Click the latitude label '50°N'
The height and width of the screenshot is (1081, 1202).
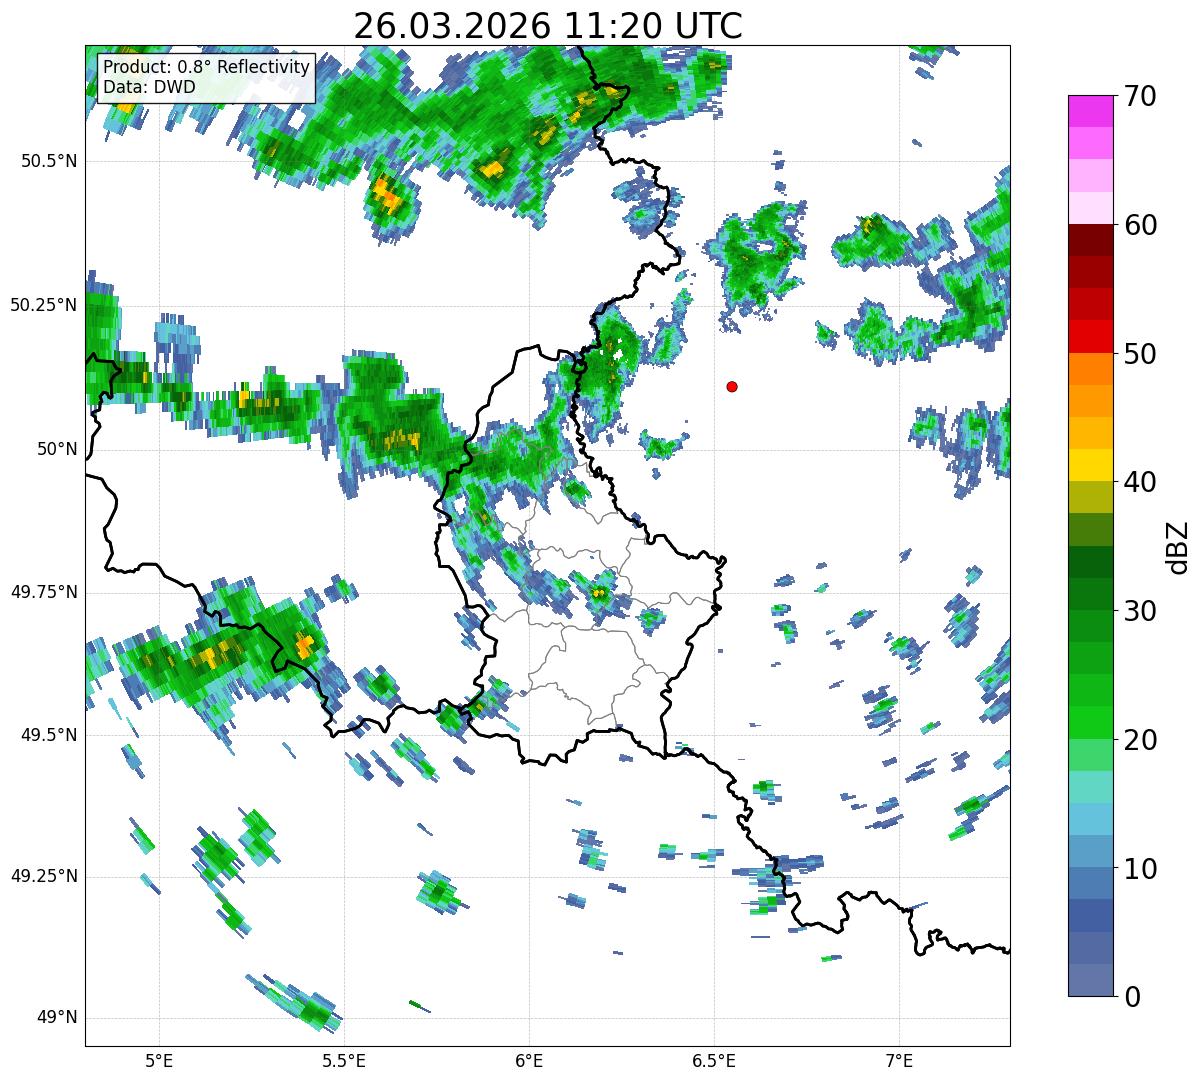tap(57, 449)
